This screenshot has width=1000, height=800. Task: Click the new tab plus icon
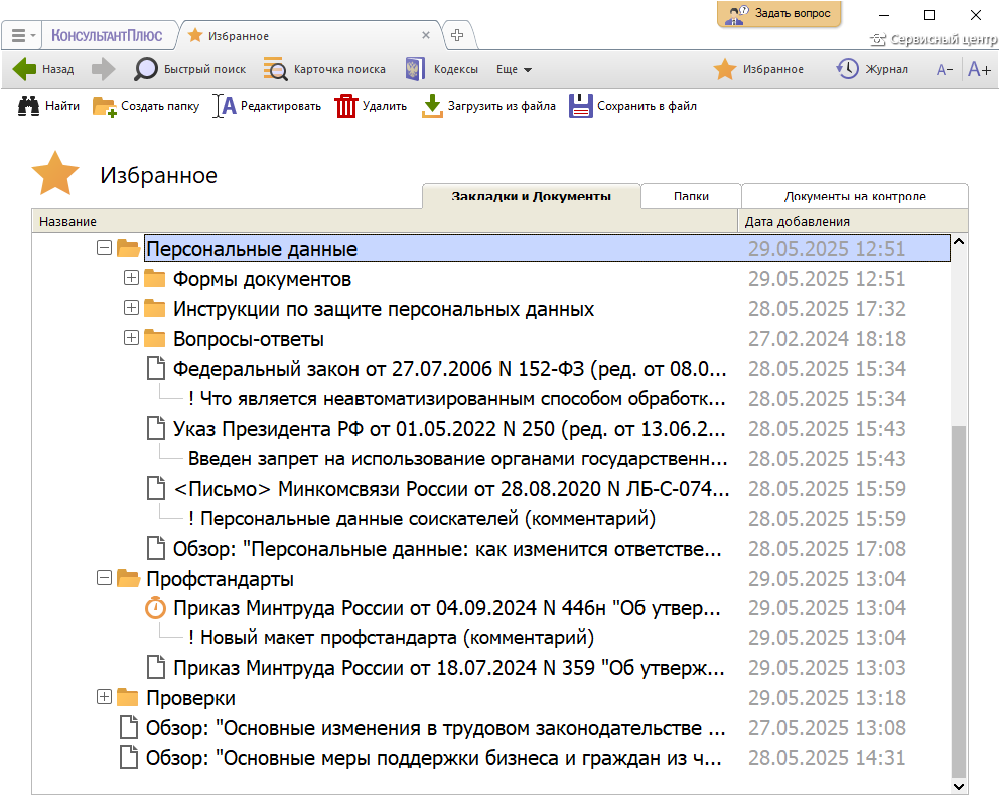[x=457, y=35]
